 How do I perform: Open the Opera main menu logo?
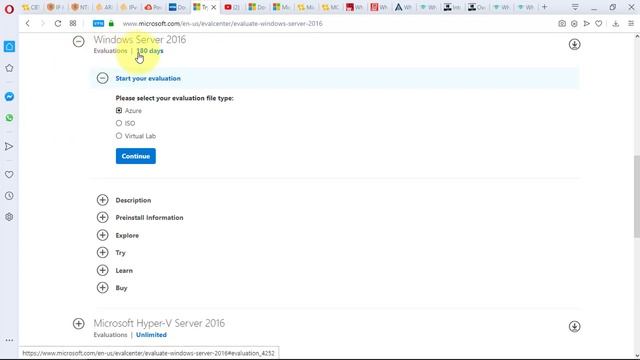tap(9, 9)
